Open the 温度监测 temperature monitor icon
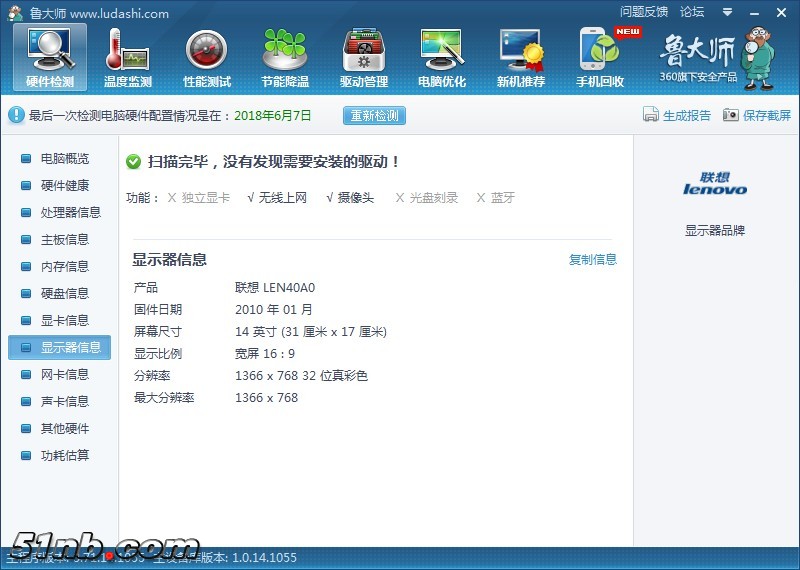The width and height of the screenshot is (800, 570). pyautogui.click(x=128, y=57)
